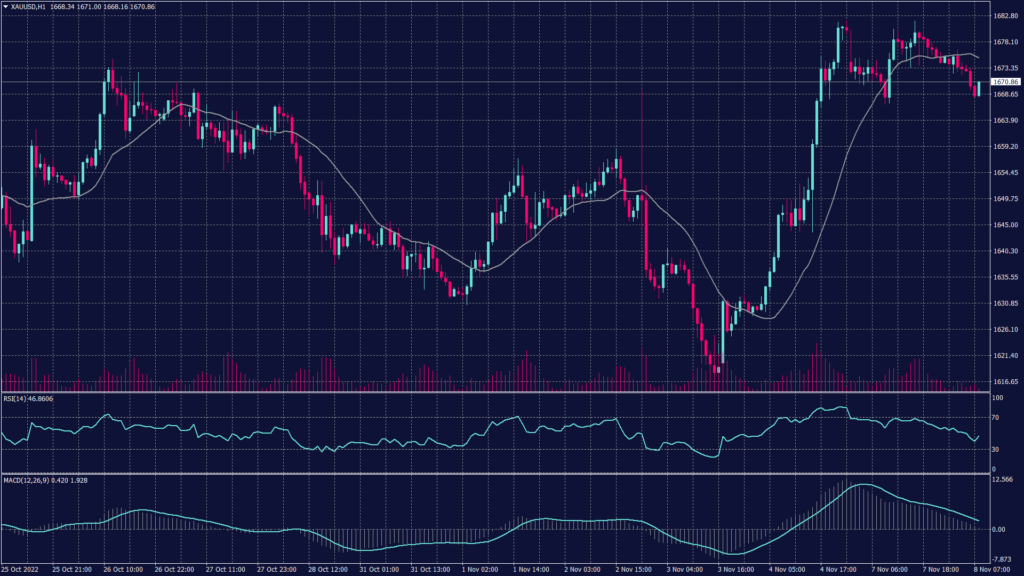Click the MACD 0.00 scale label
The width and height of the screenshot is (1024, 576).
1000,530
